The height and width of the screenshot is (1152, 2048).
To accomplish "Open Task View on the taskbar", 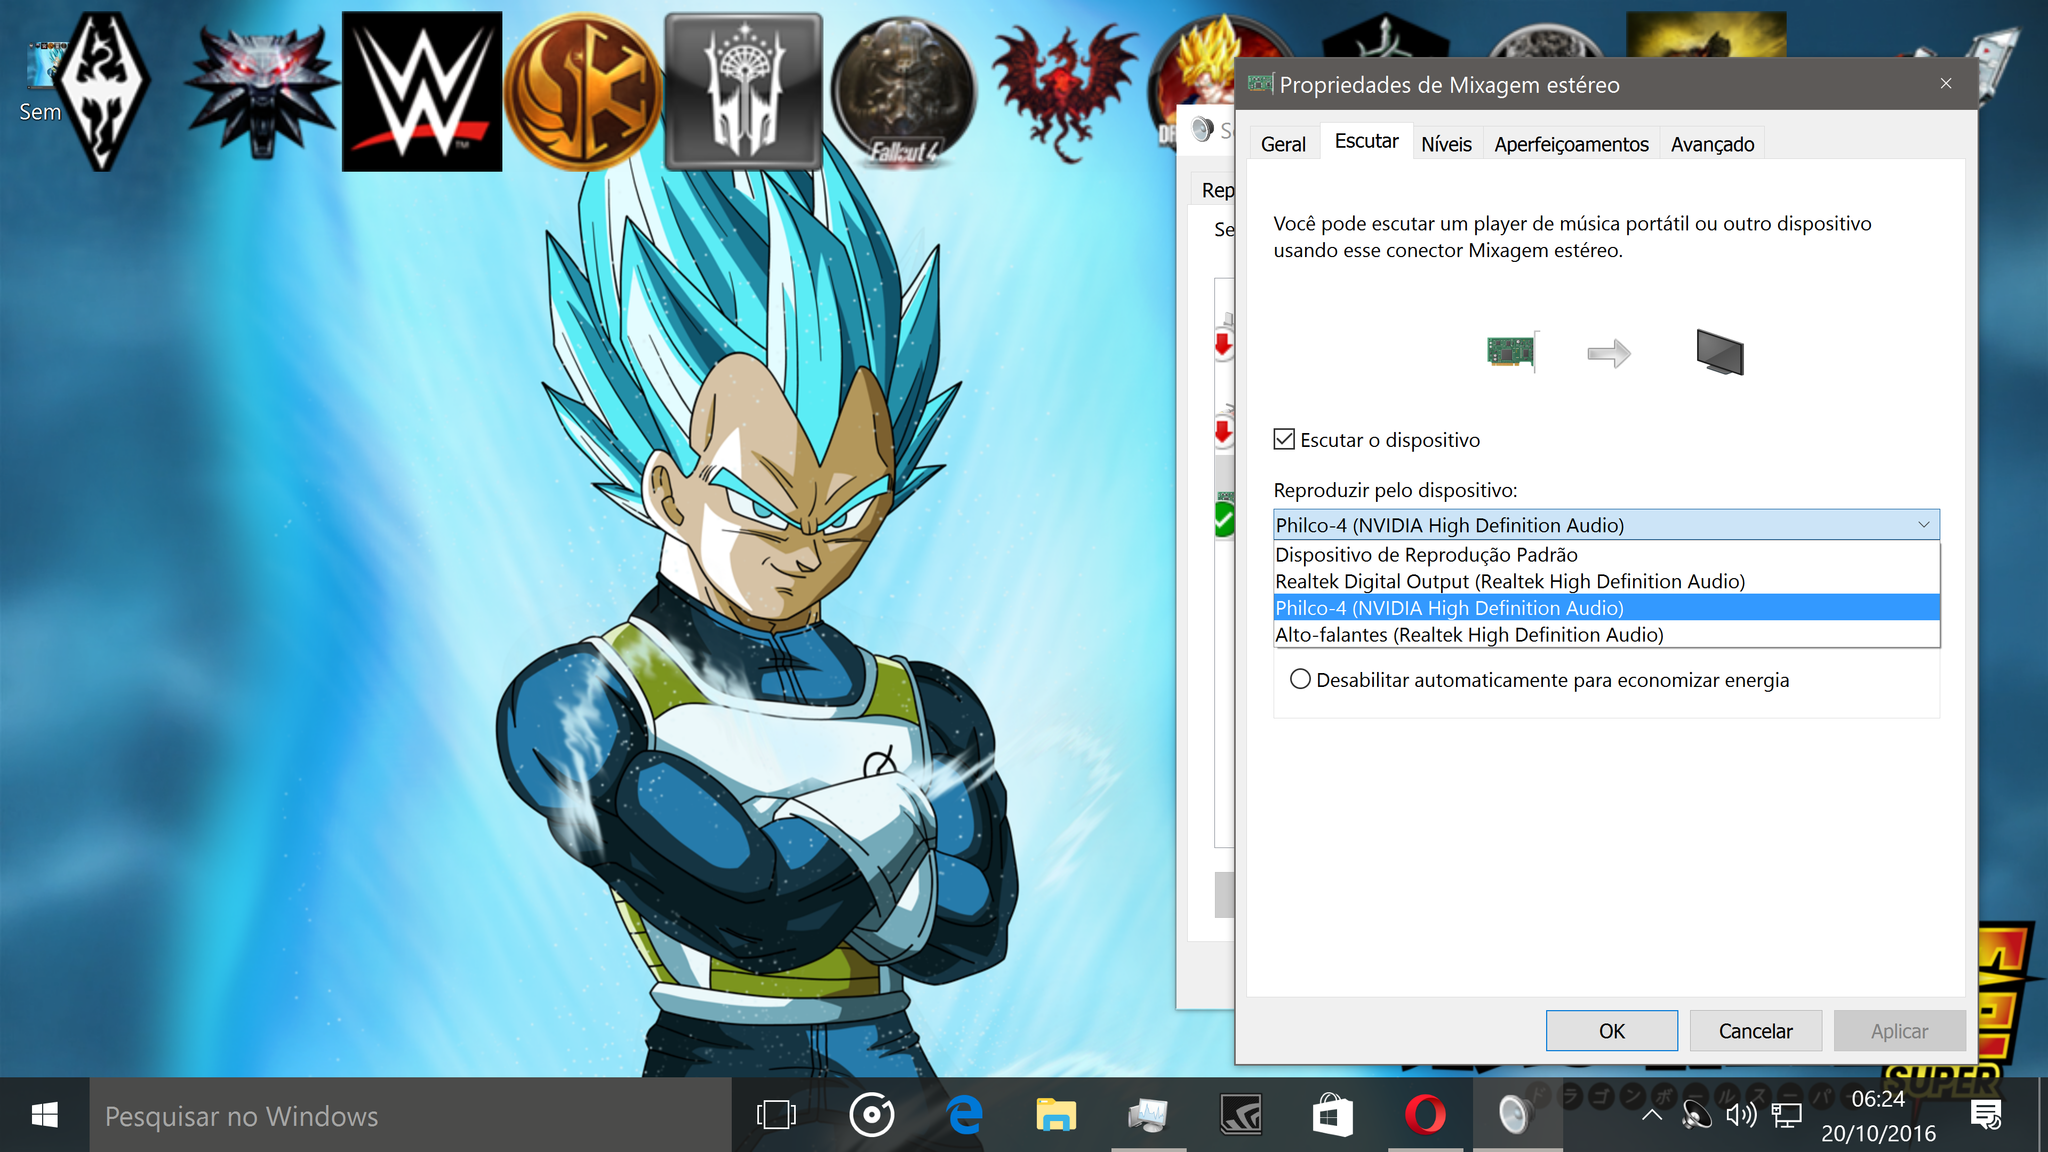I will [x=776, y=1114].
